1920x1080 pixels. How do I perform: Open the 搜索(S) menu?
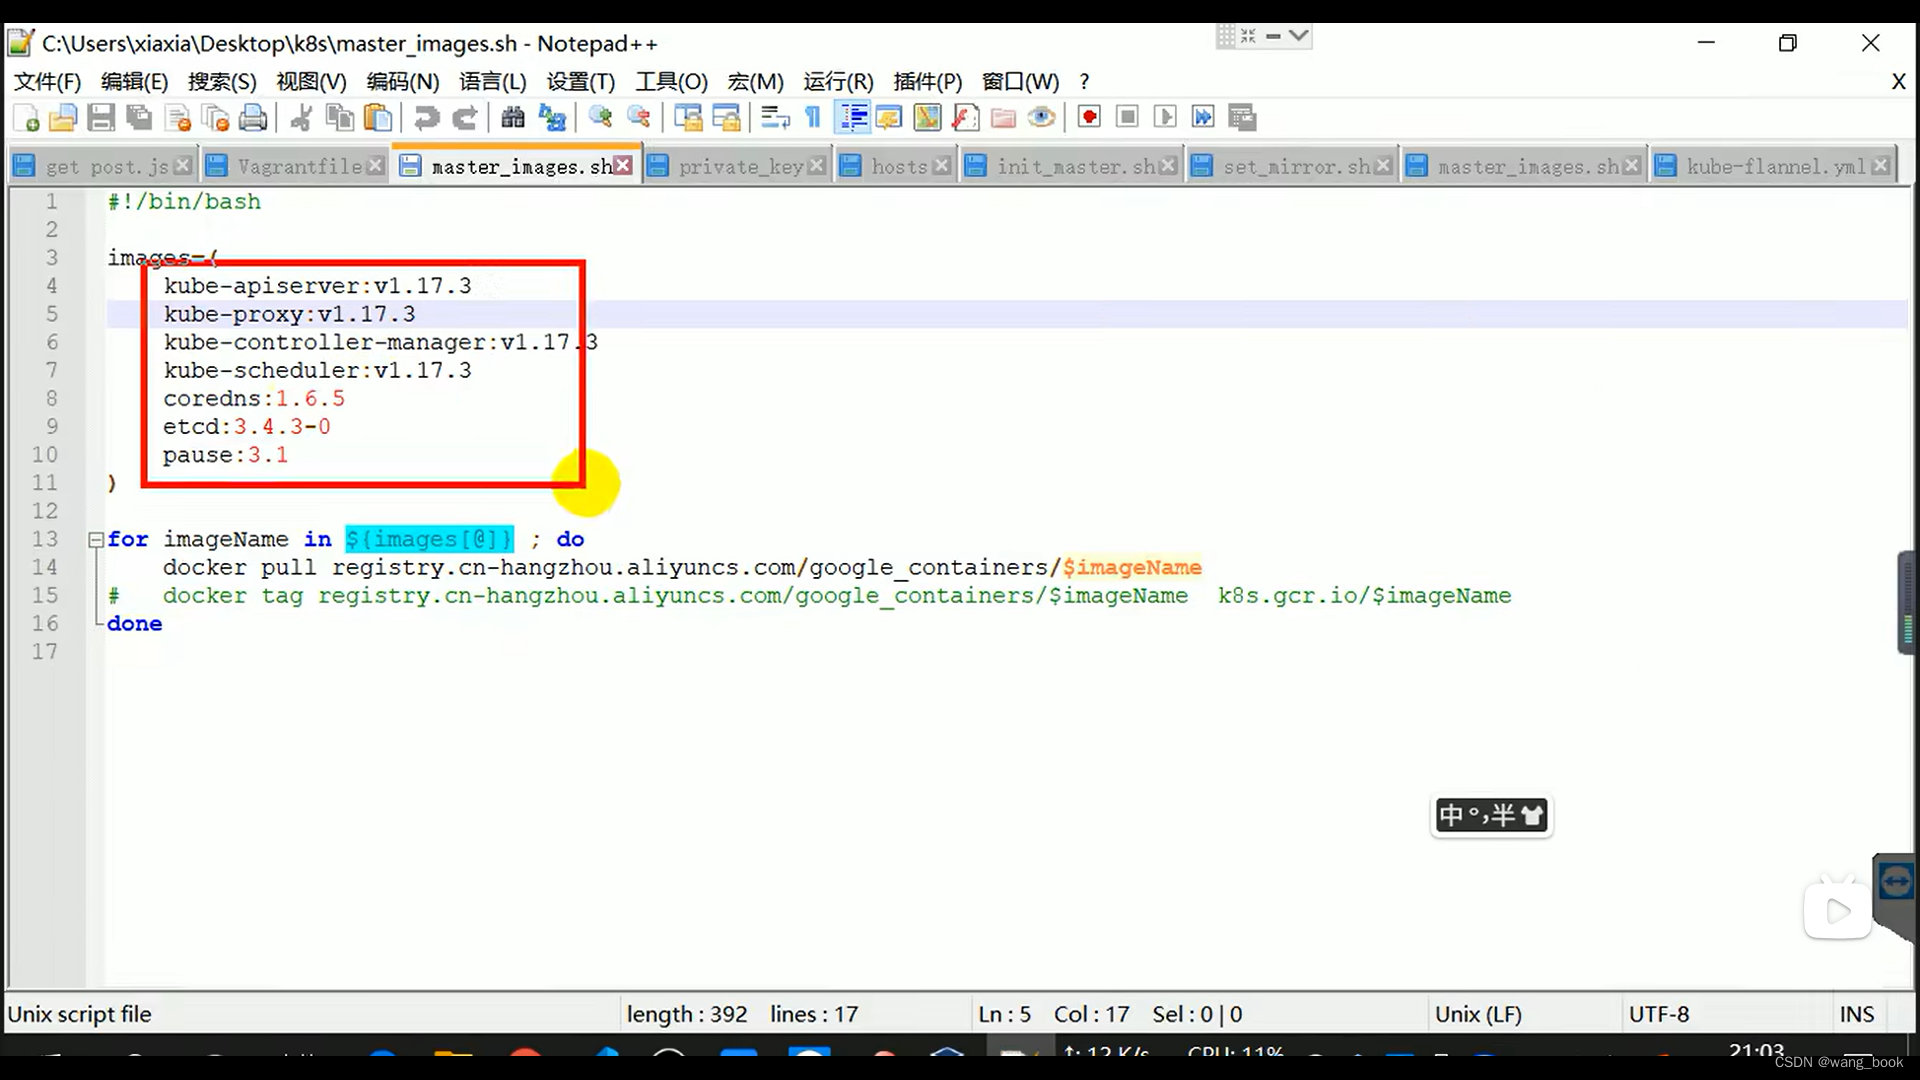click(222, 82)
